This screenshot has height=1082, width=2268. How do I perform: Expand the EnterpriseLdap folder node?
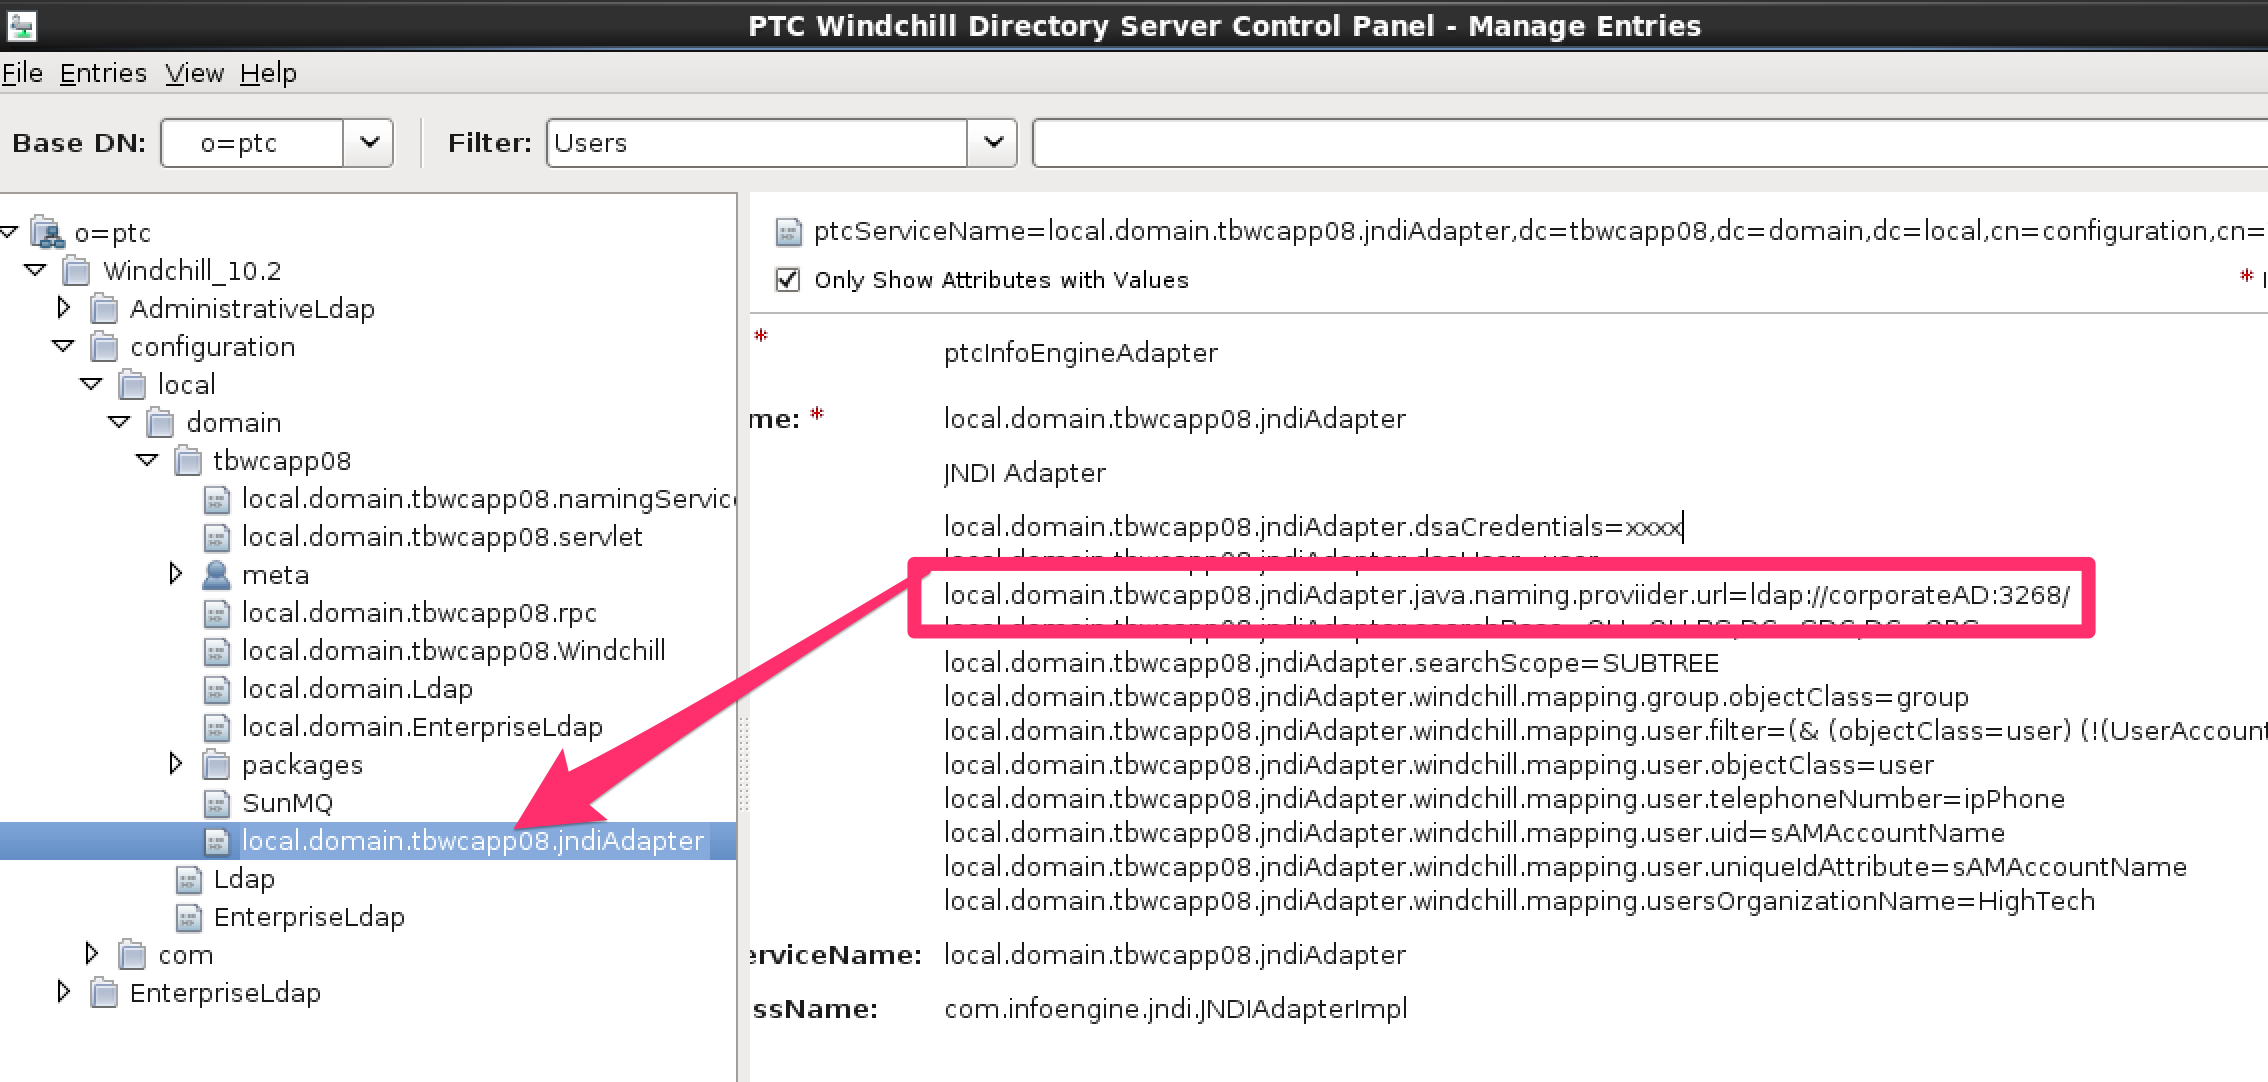pos(64,992)
